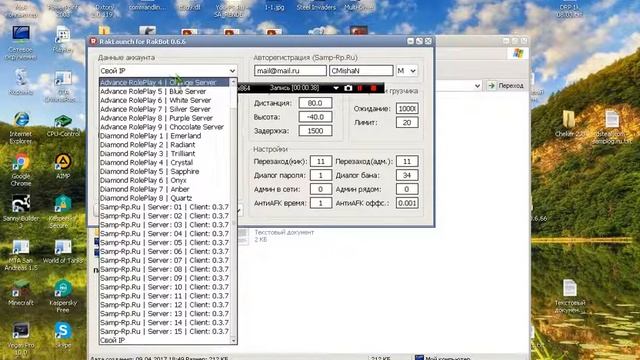
Task: Launch the MTA San Andreas 1.5 shortcut
Action: (21, 255)
